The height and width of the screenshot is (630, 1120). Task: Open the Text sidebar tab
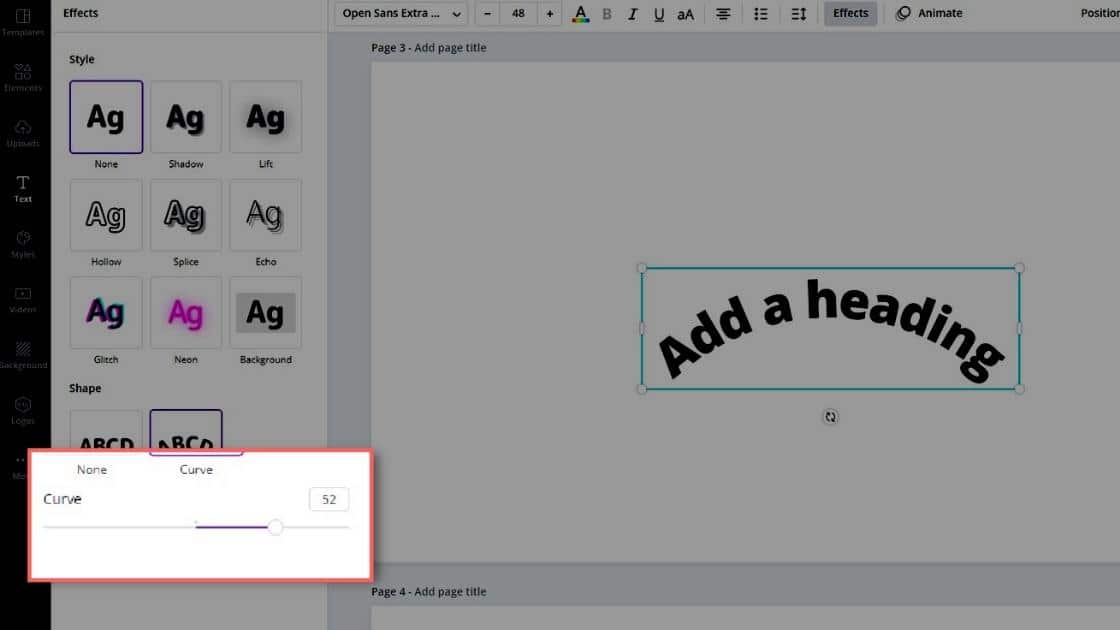point(23,189)
